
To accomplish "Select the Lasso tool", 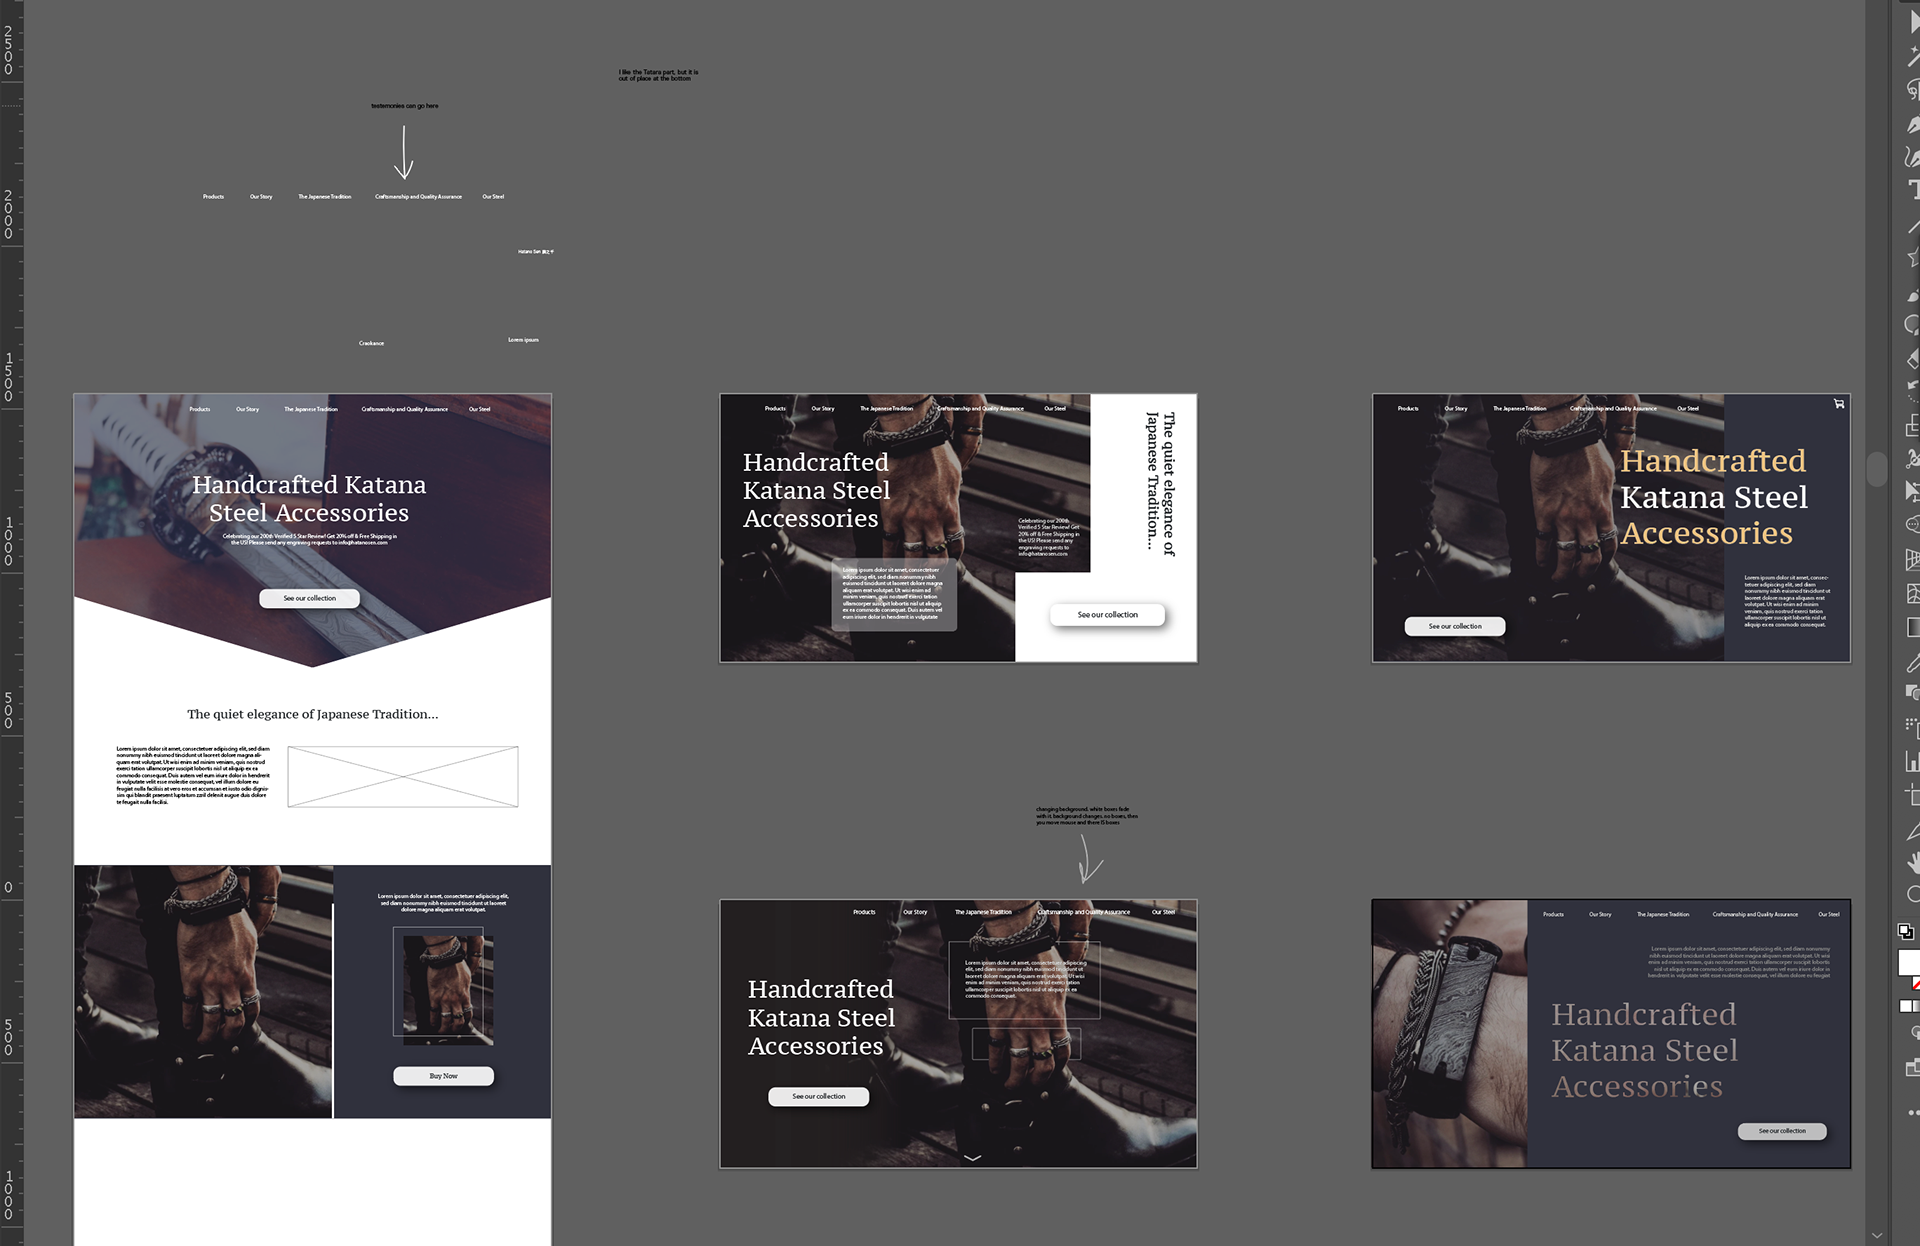I will click(1912, 90).
